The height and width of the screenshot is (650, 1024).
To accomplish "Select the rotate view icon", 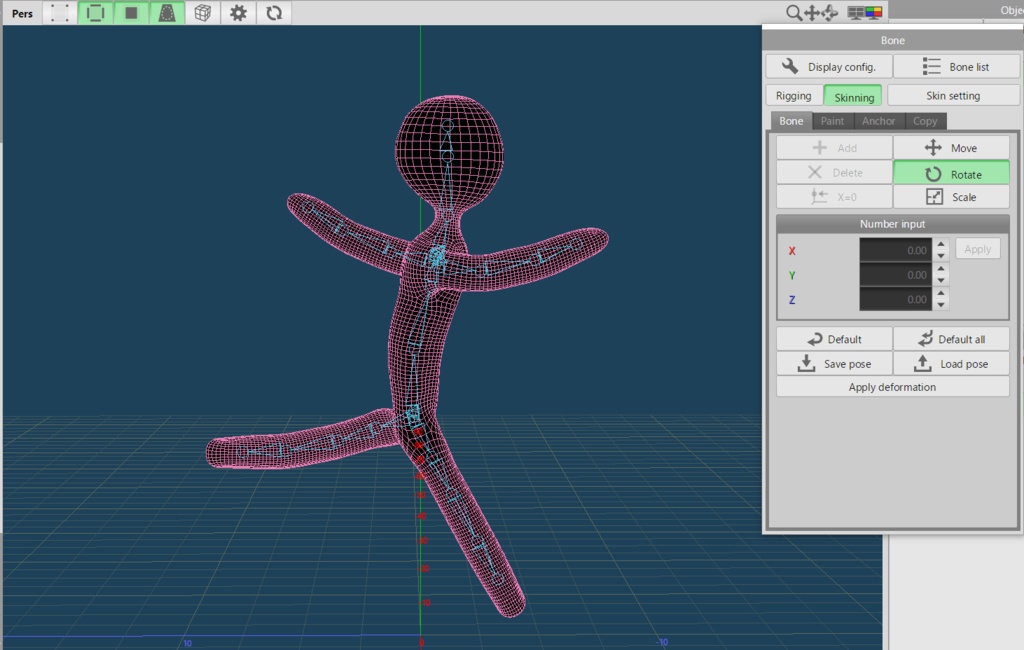I will [830, 12].
